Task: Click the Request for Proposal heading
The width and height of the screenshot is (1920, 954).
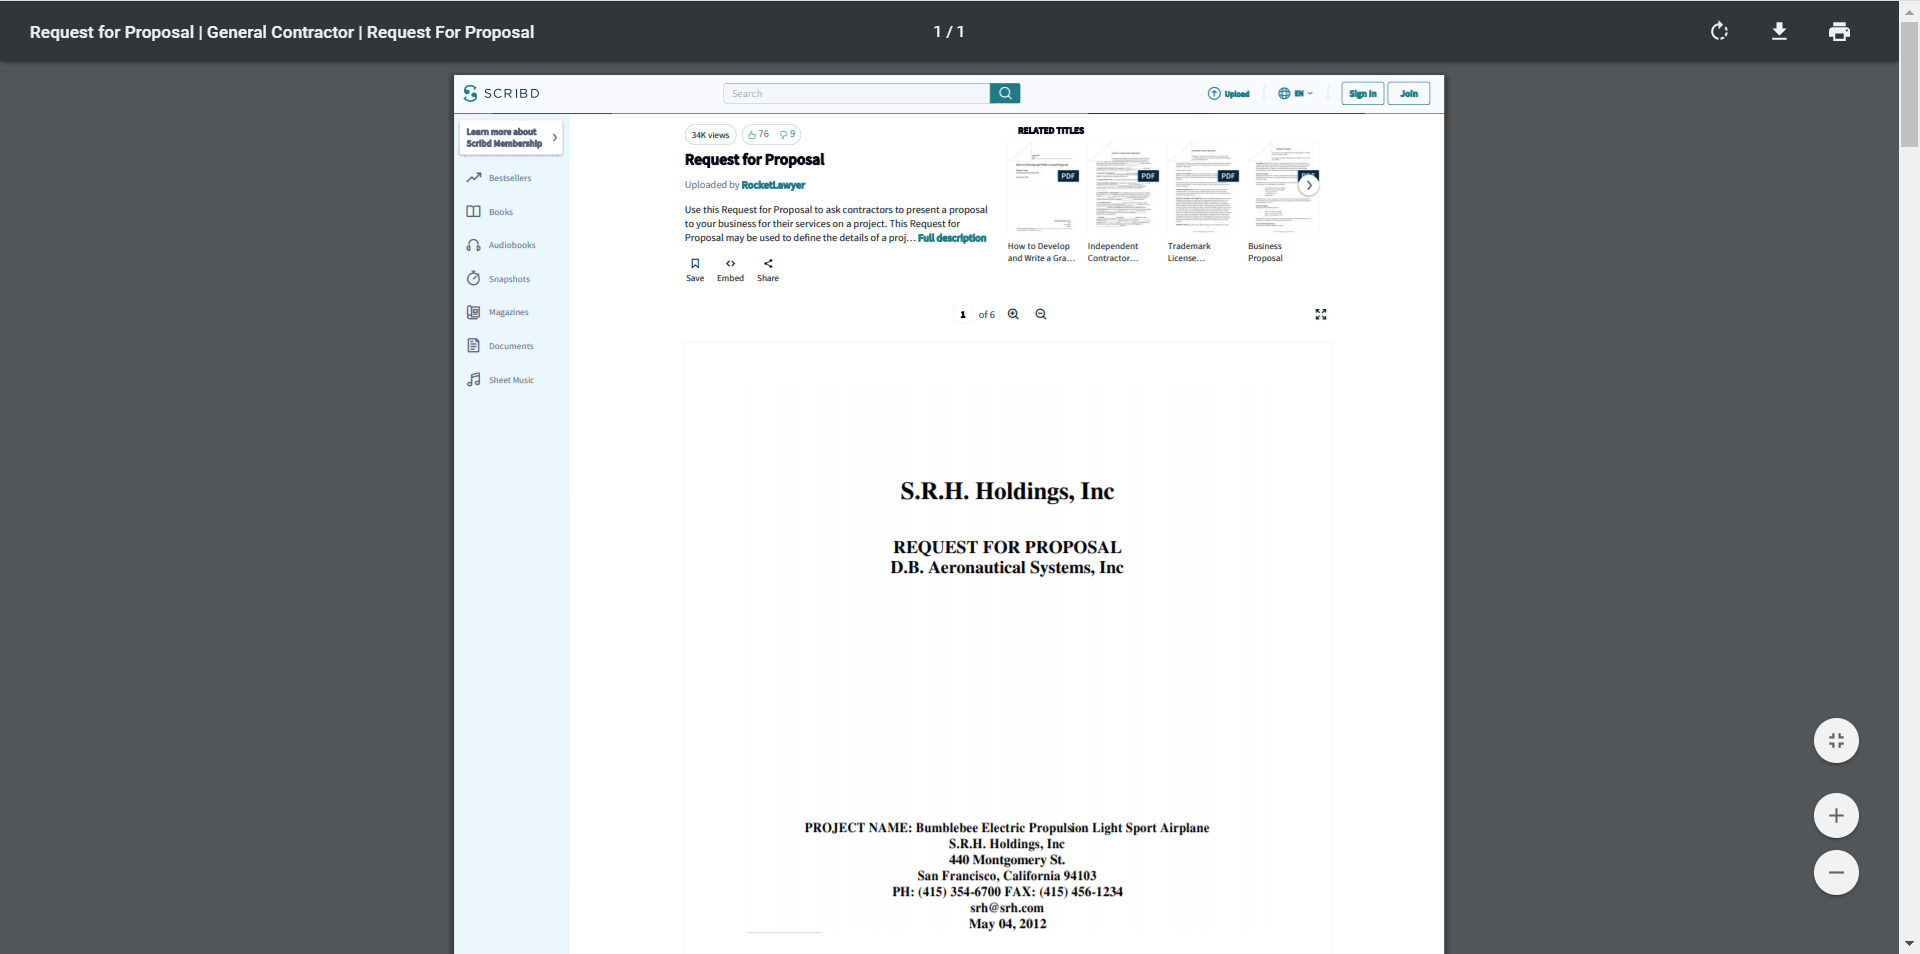Action: (x=754, y=160)
